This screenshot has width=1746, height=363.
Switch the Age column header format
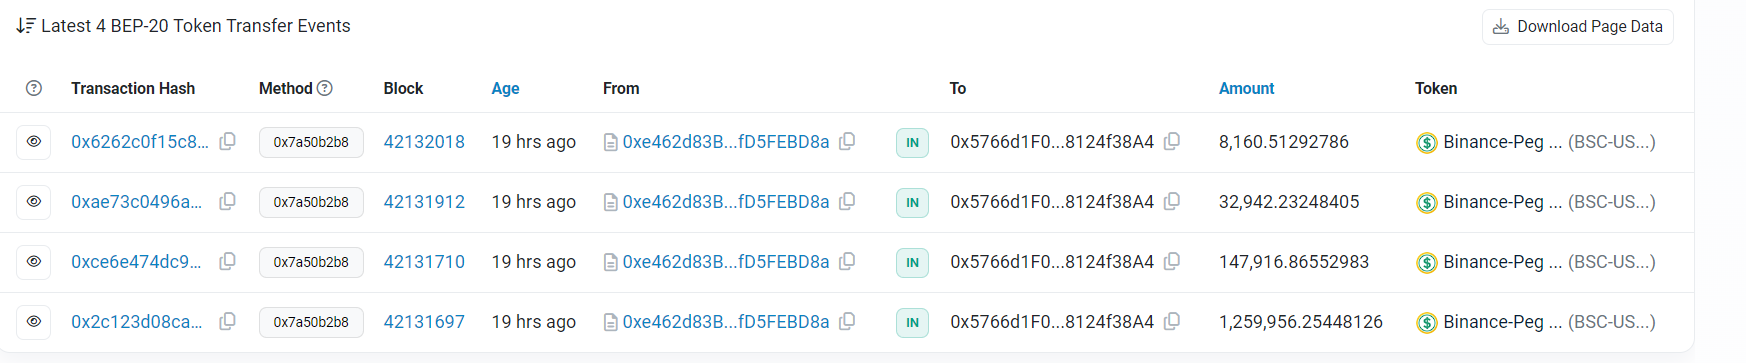[x=505, y=88]
